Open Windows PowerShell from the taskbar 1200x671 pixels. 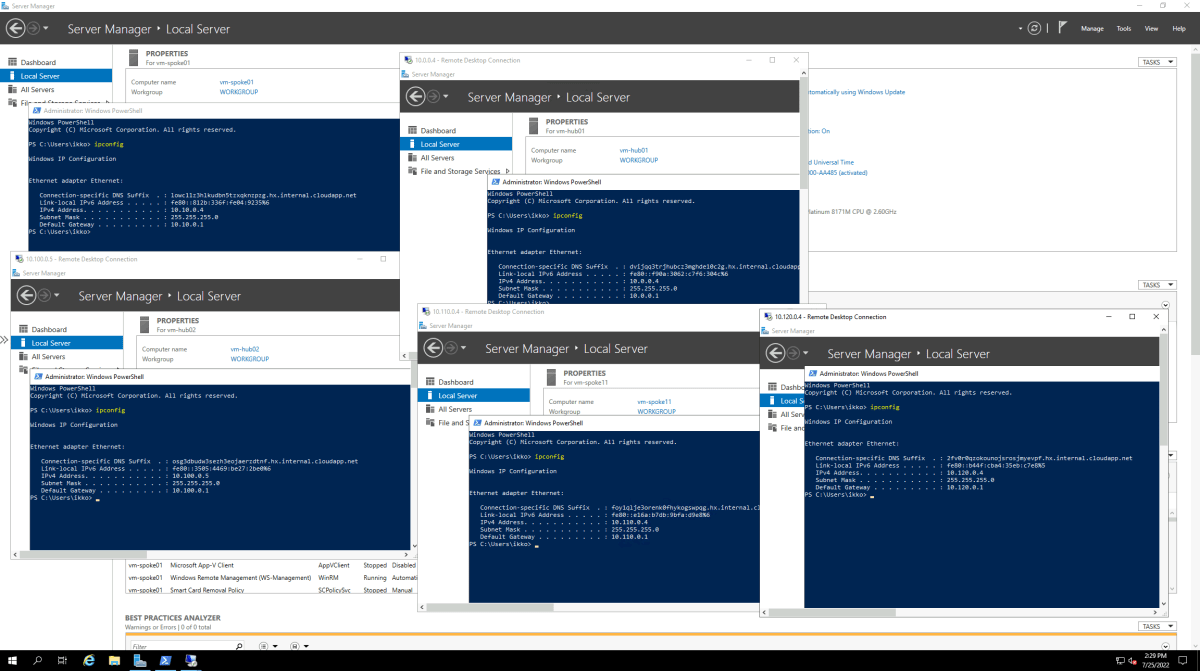pos(163,660)
